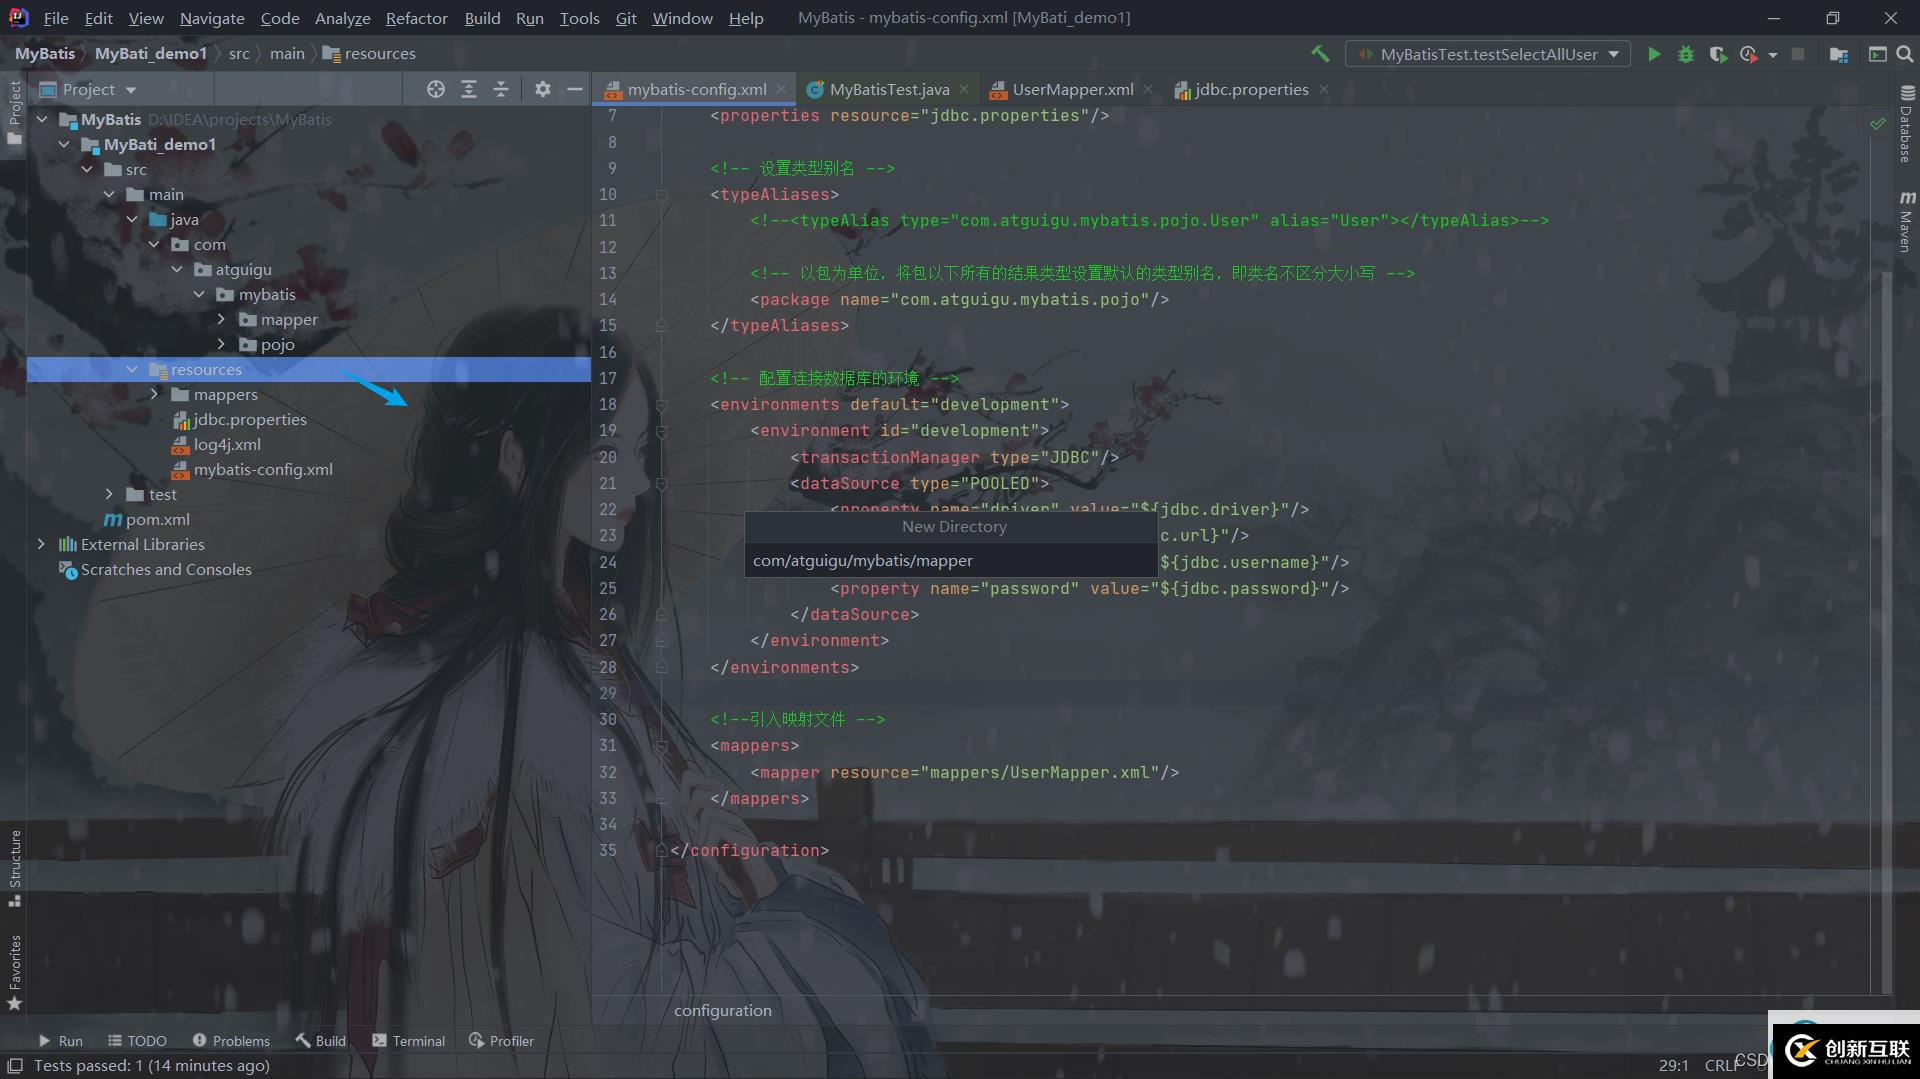Open Project Structure icon in toolbar
Image resolution: width=1920 pixels, height=1079 pixels.
(x=1838, y=54)
